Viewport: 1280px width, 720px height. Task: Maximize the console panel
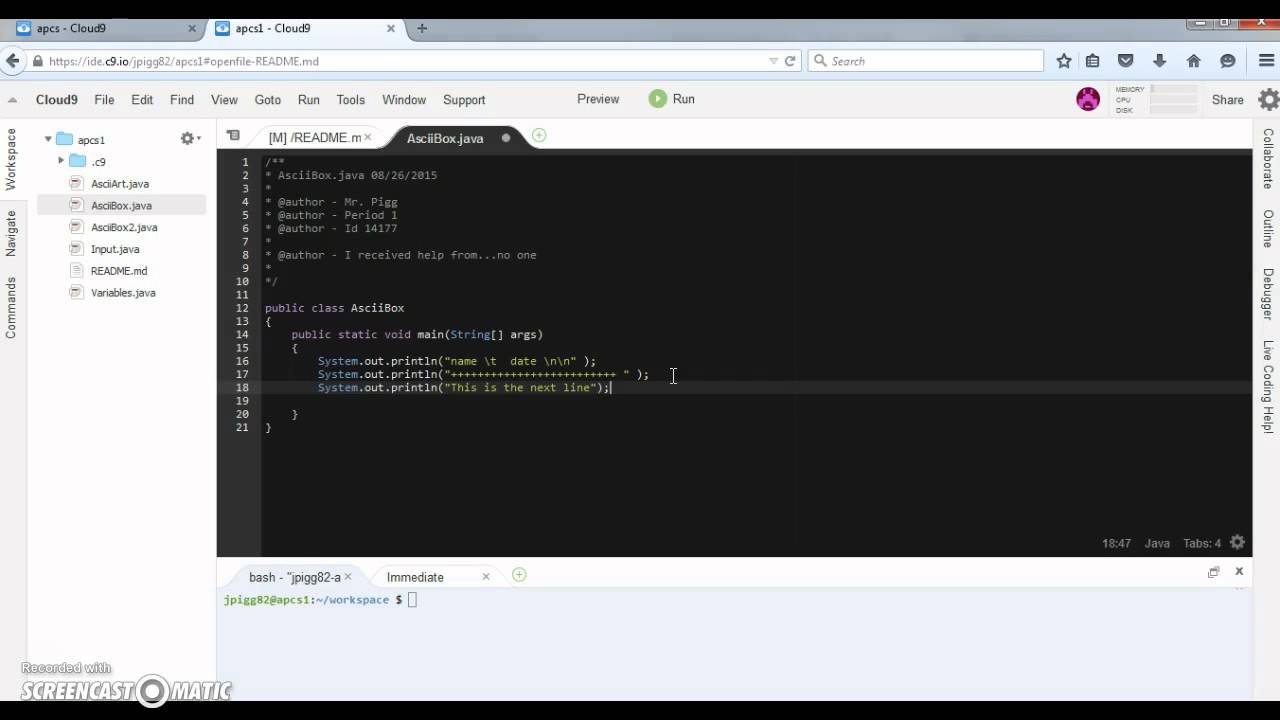[1213, 572]
